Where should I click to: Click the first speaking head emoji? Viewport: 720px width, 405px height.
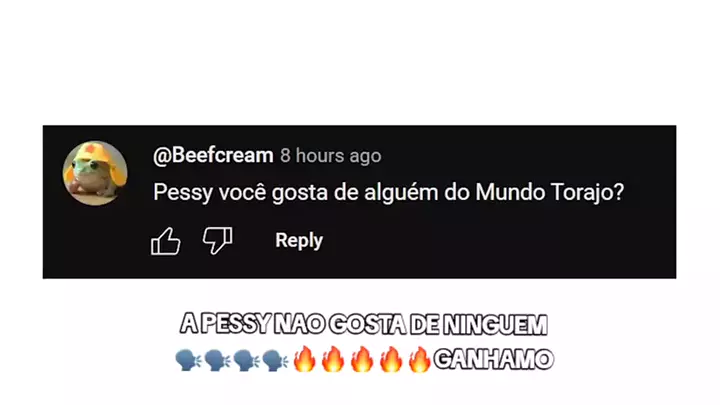click(x=188, y=360)
